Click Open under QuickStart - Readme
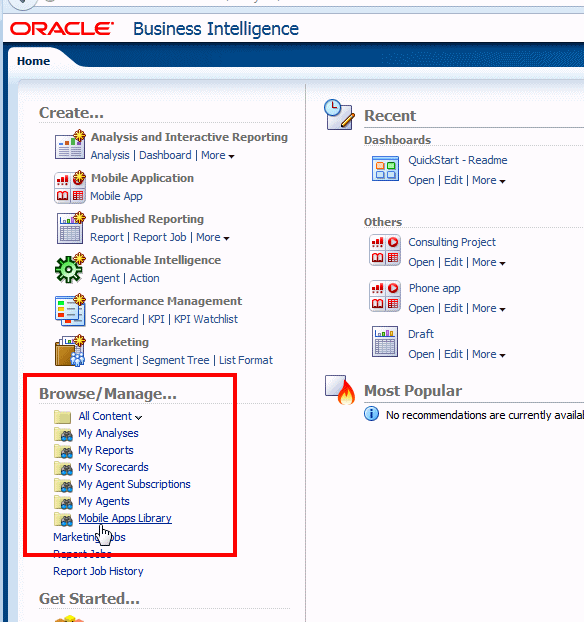This screenshot has width=584, height=622. tap(421, 180)
